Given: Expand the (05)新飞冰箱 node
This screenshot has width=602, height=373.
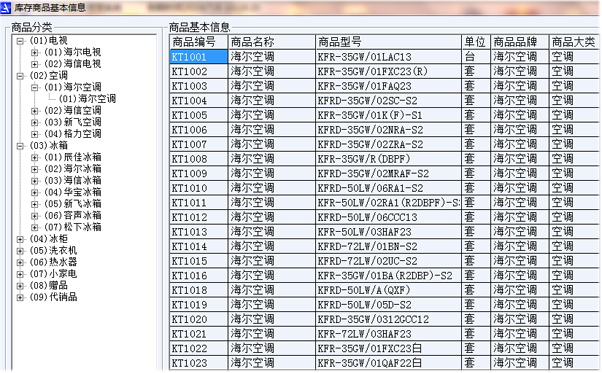Looking at the screenshot, I should [35, 204].
